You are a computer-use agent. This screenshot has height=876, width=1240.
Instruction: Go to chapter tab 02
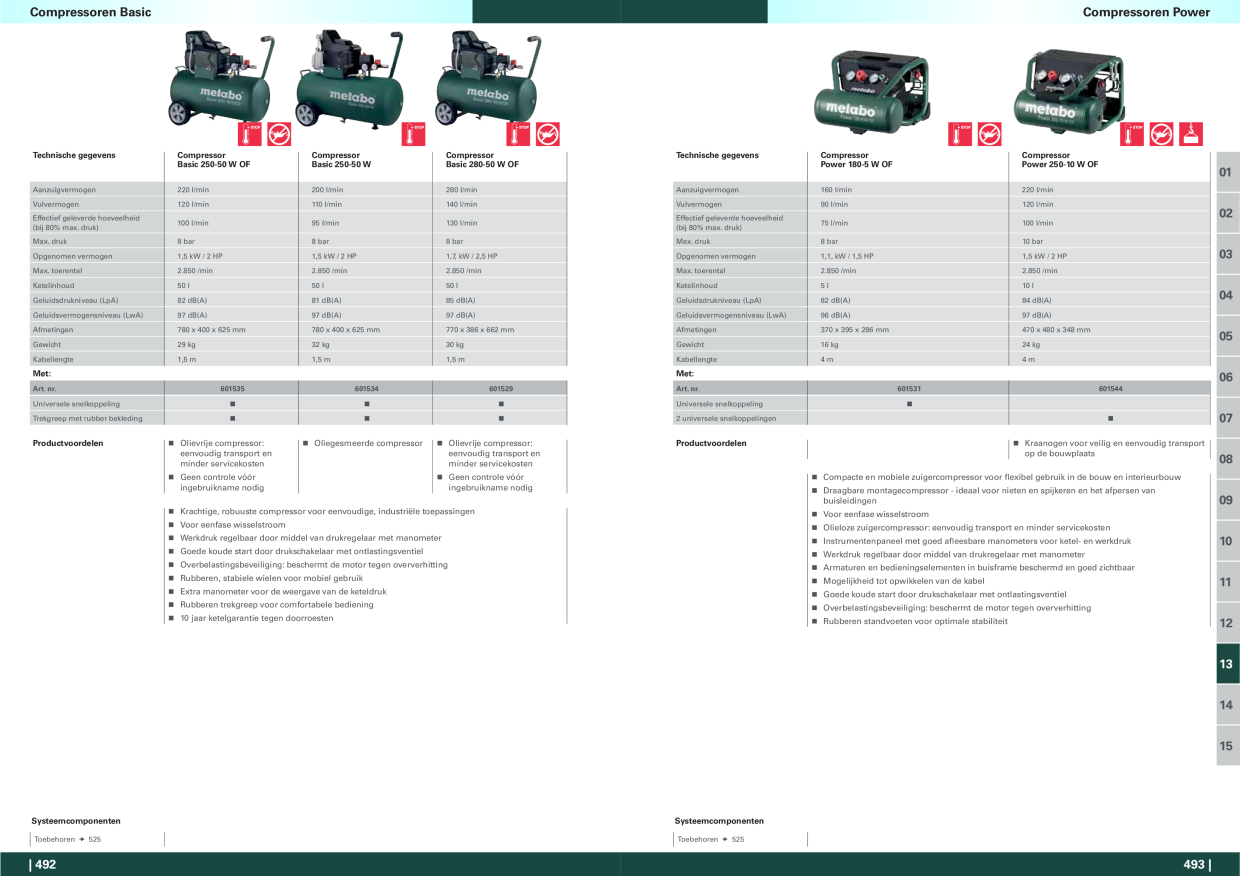pos(1227,213)
